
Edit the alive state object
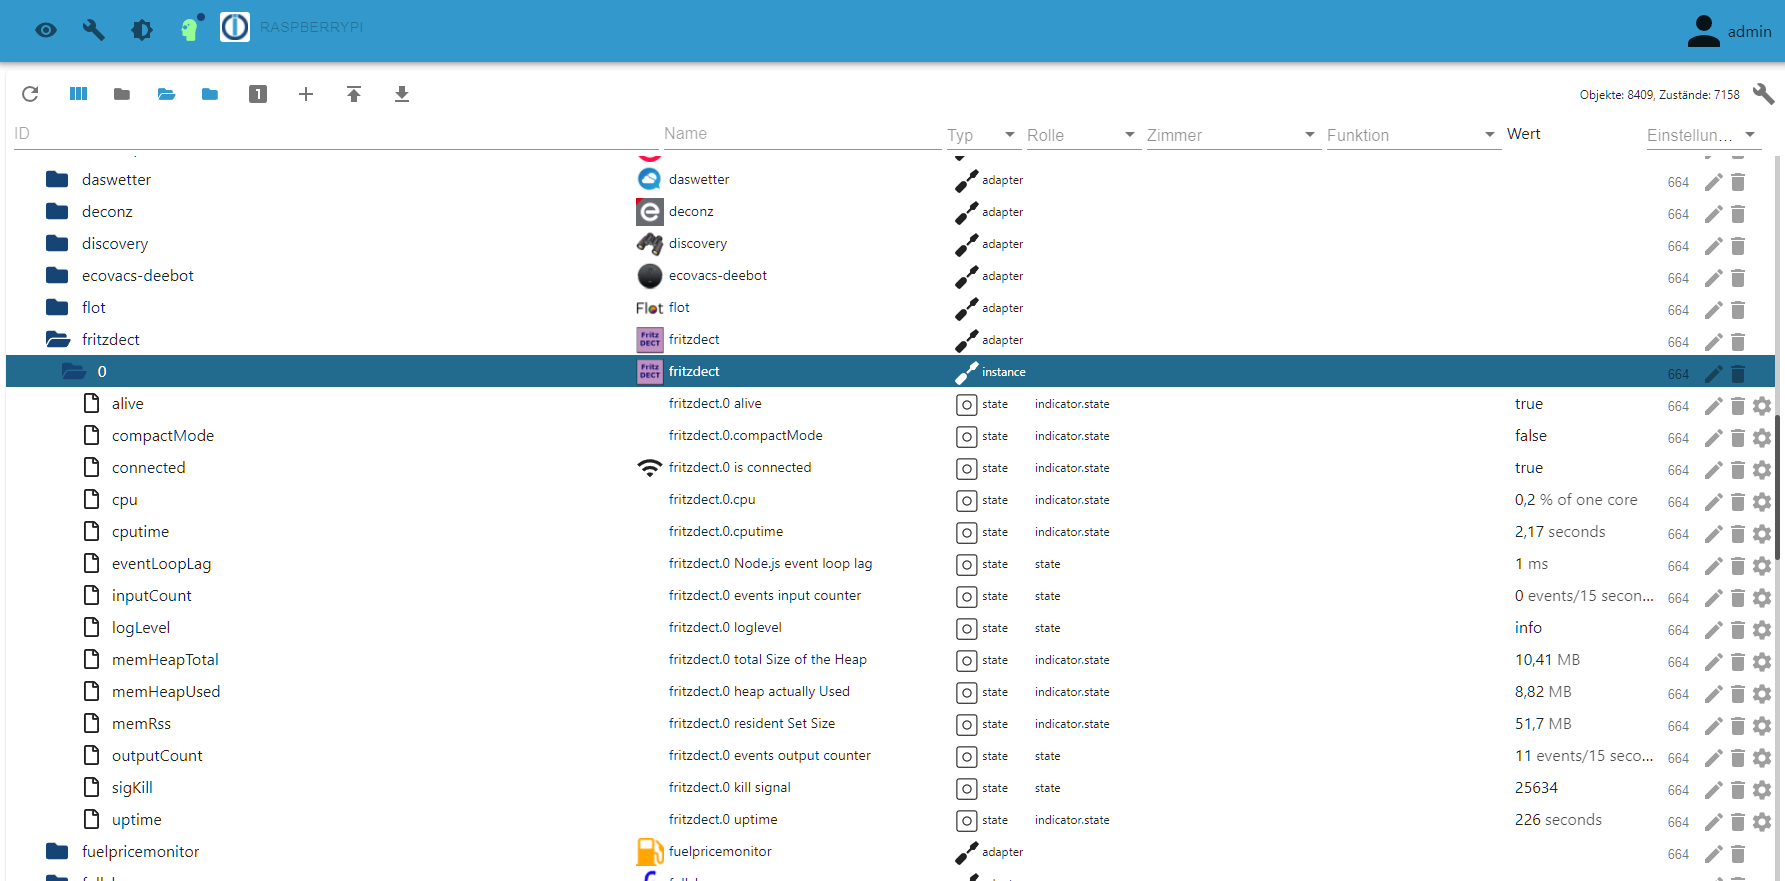tap(1714, 406)
